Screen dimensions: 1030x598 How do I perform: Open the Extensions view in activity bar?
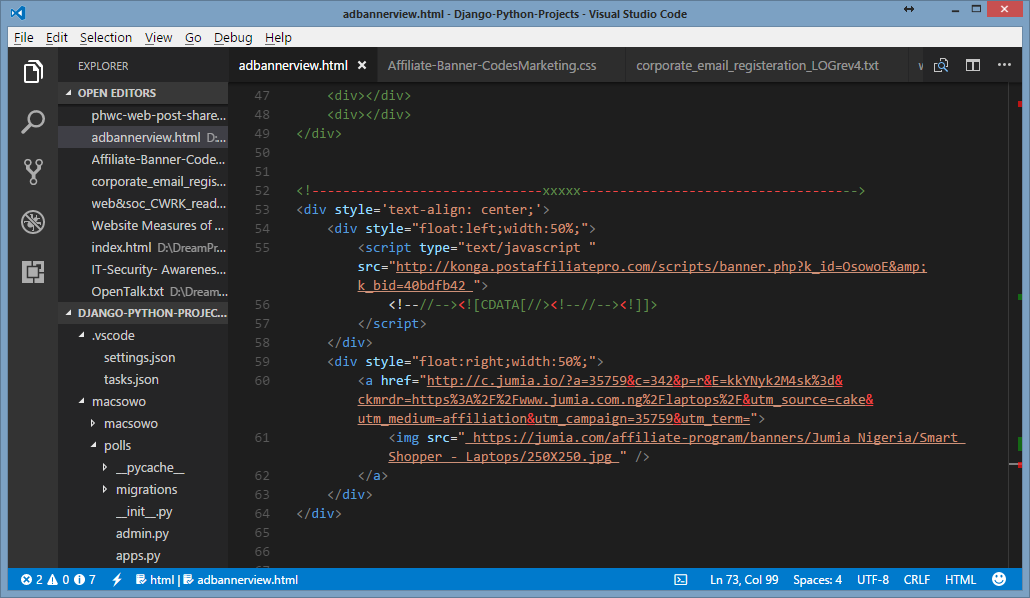pos(33,271)
